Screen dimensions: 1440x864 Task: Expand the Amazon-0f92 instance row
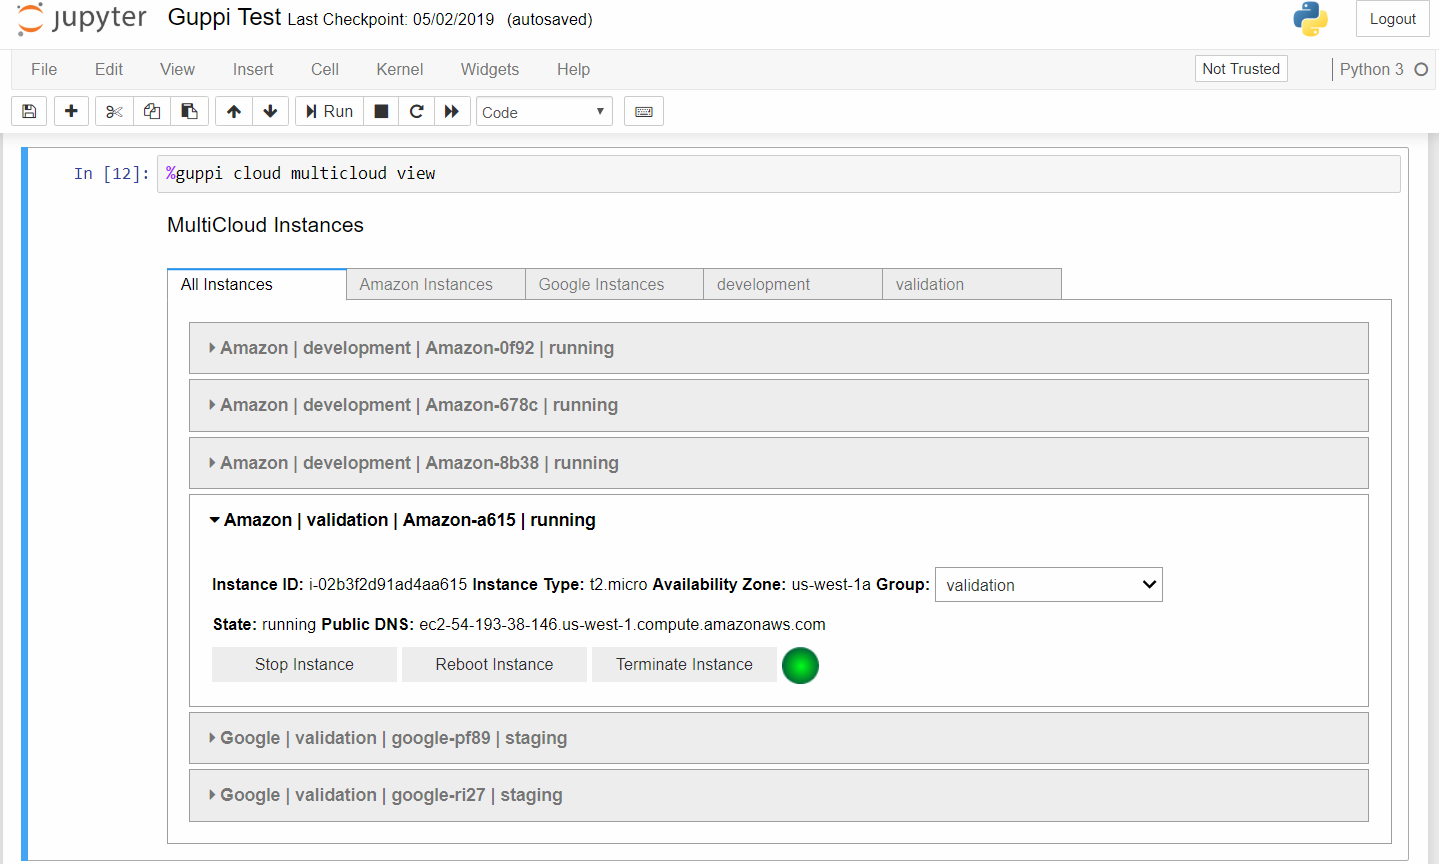click(778, 348)
